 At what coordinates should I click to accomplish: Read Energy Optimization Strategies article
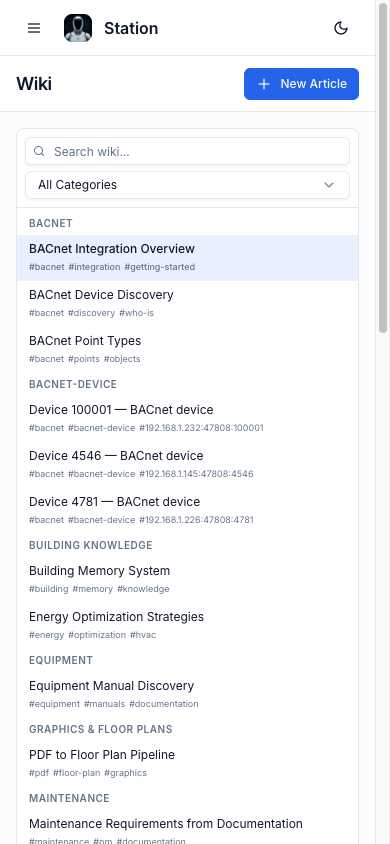point(187,625)
